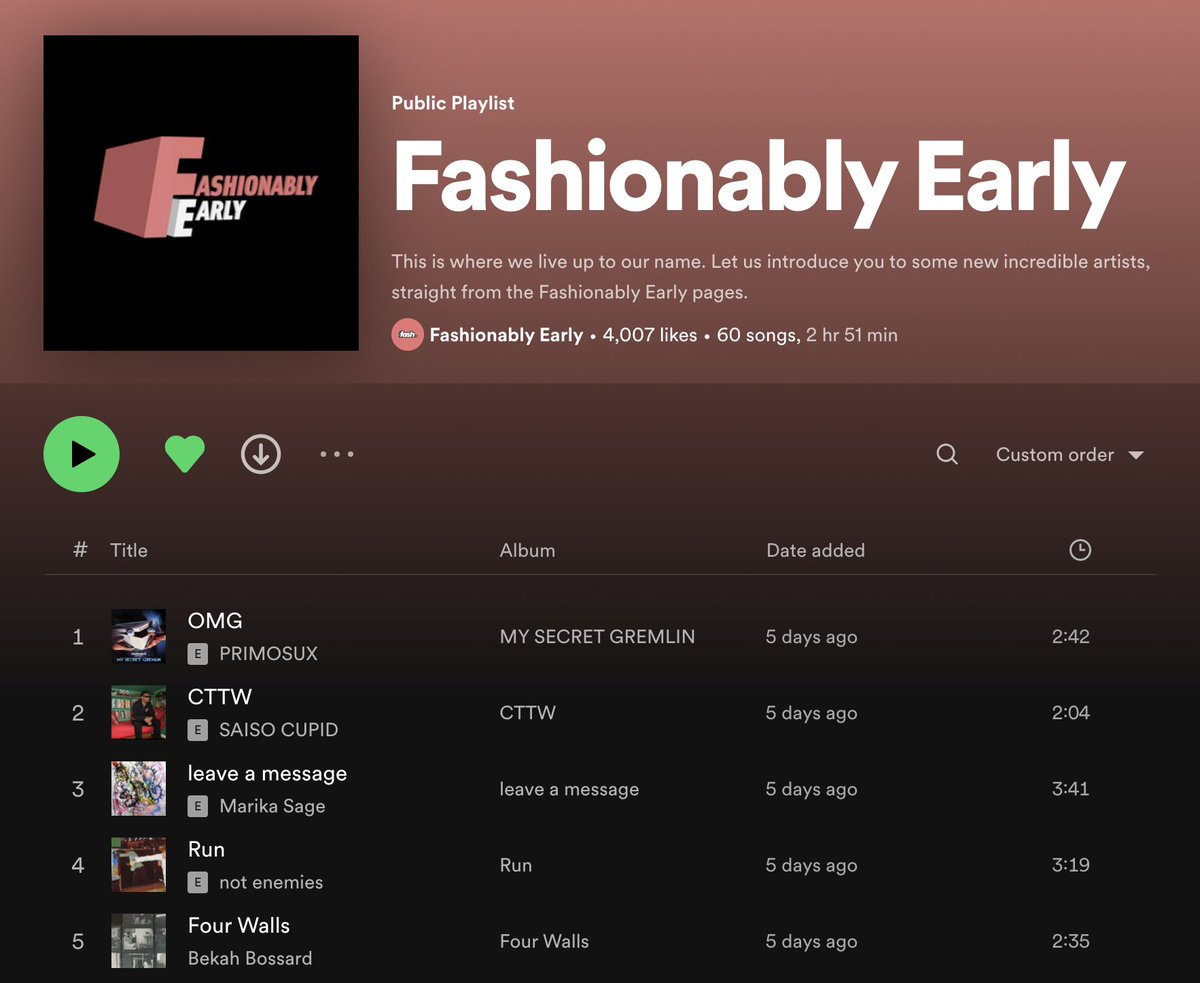Open the CTTW album link
Screen dimensions: 1200x983
[527, 713]
